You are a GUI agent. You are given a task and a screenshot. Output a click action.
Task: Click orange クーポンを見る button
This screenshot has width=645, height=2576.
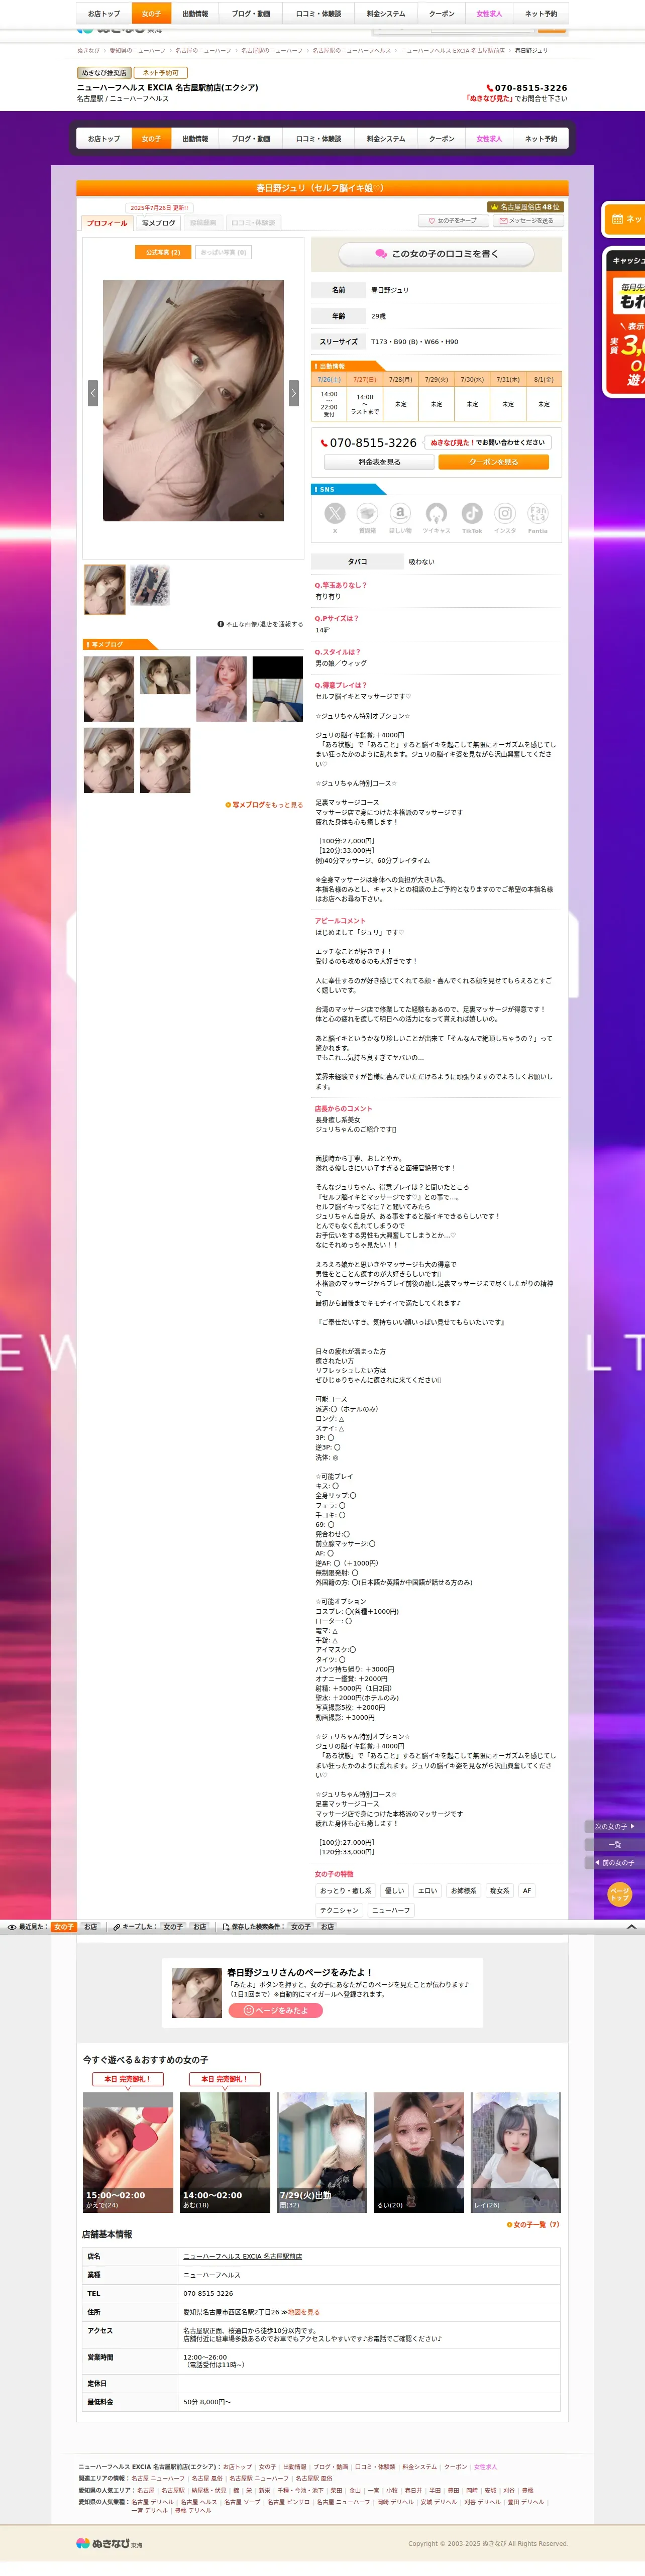[494, 462]
